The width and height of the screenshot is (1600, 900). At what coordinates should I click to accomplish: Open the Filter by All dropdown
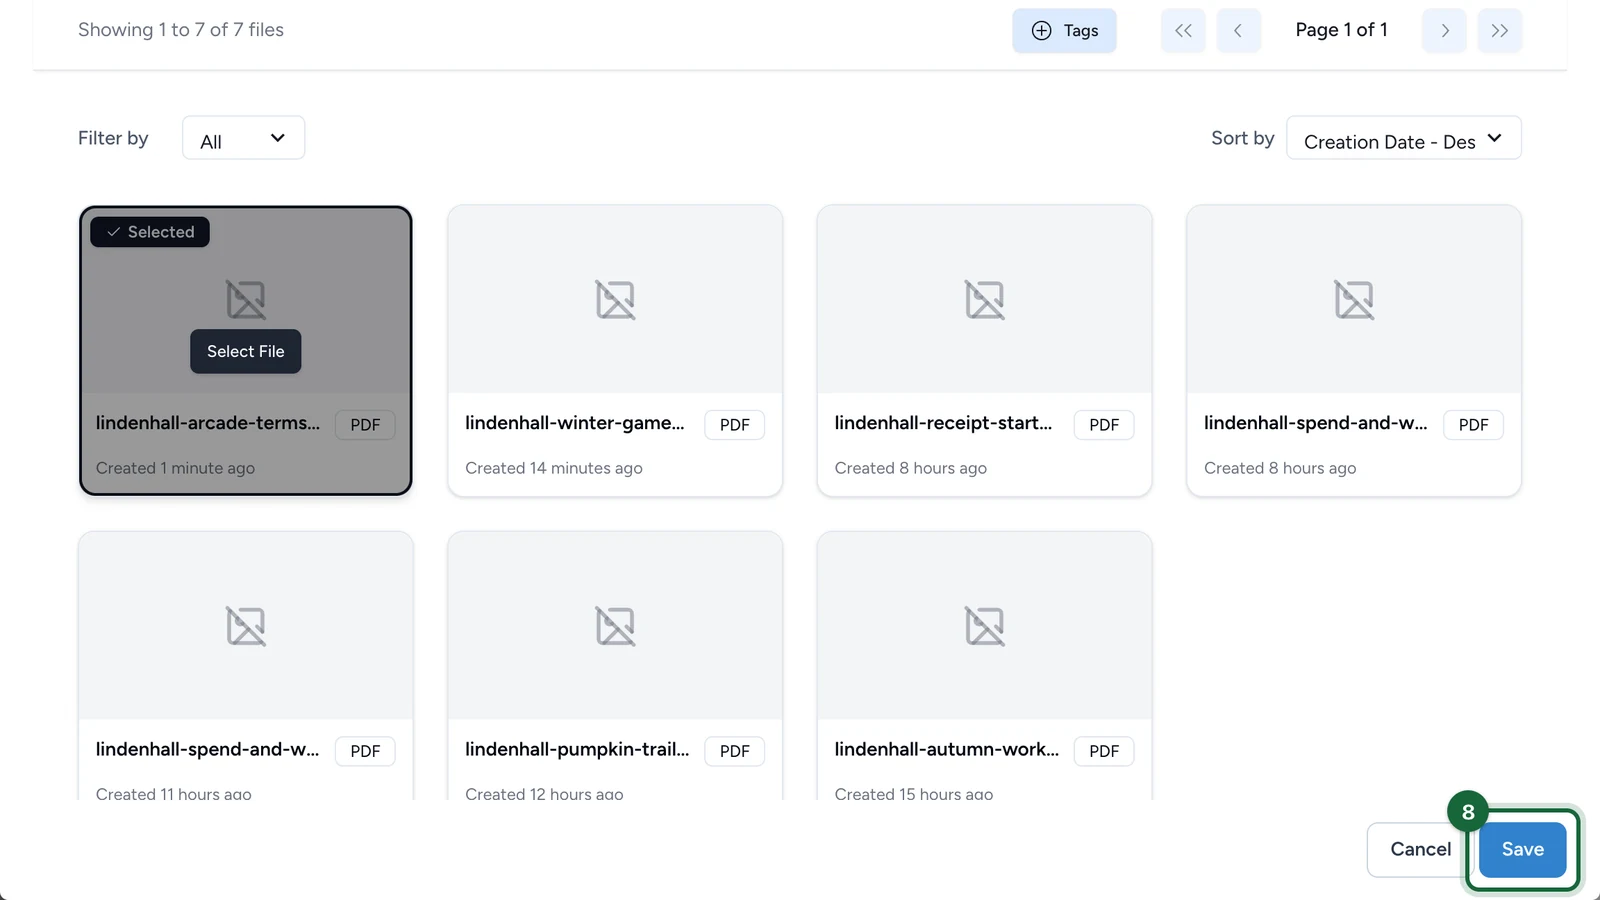(x=243, y=138)
